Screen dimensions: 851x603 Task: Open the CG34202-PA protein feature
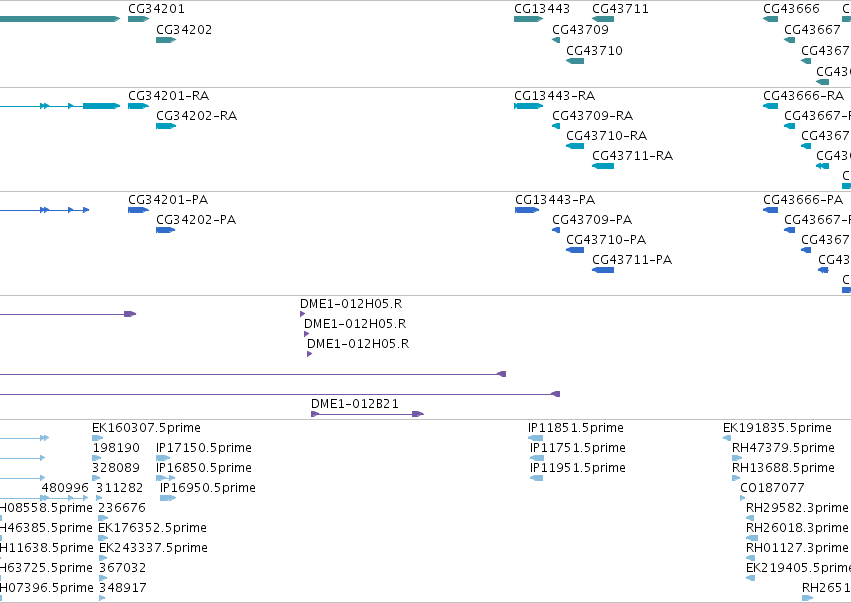[x=166, y=230]
